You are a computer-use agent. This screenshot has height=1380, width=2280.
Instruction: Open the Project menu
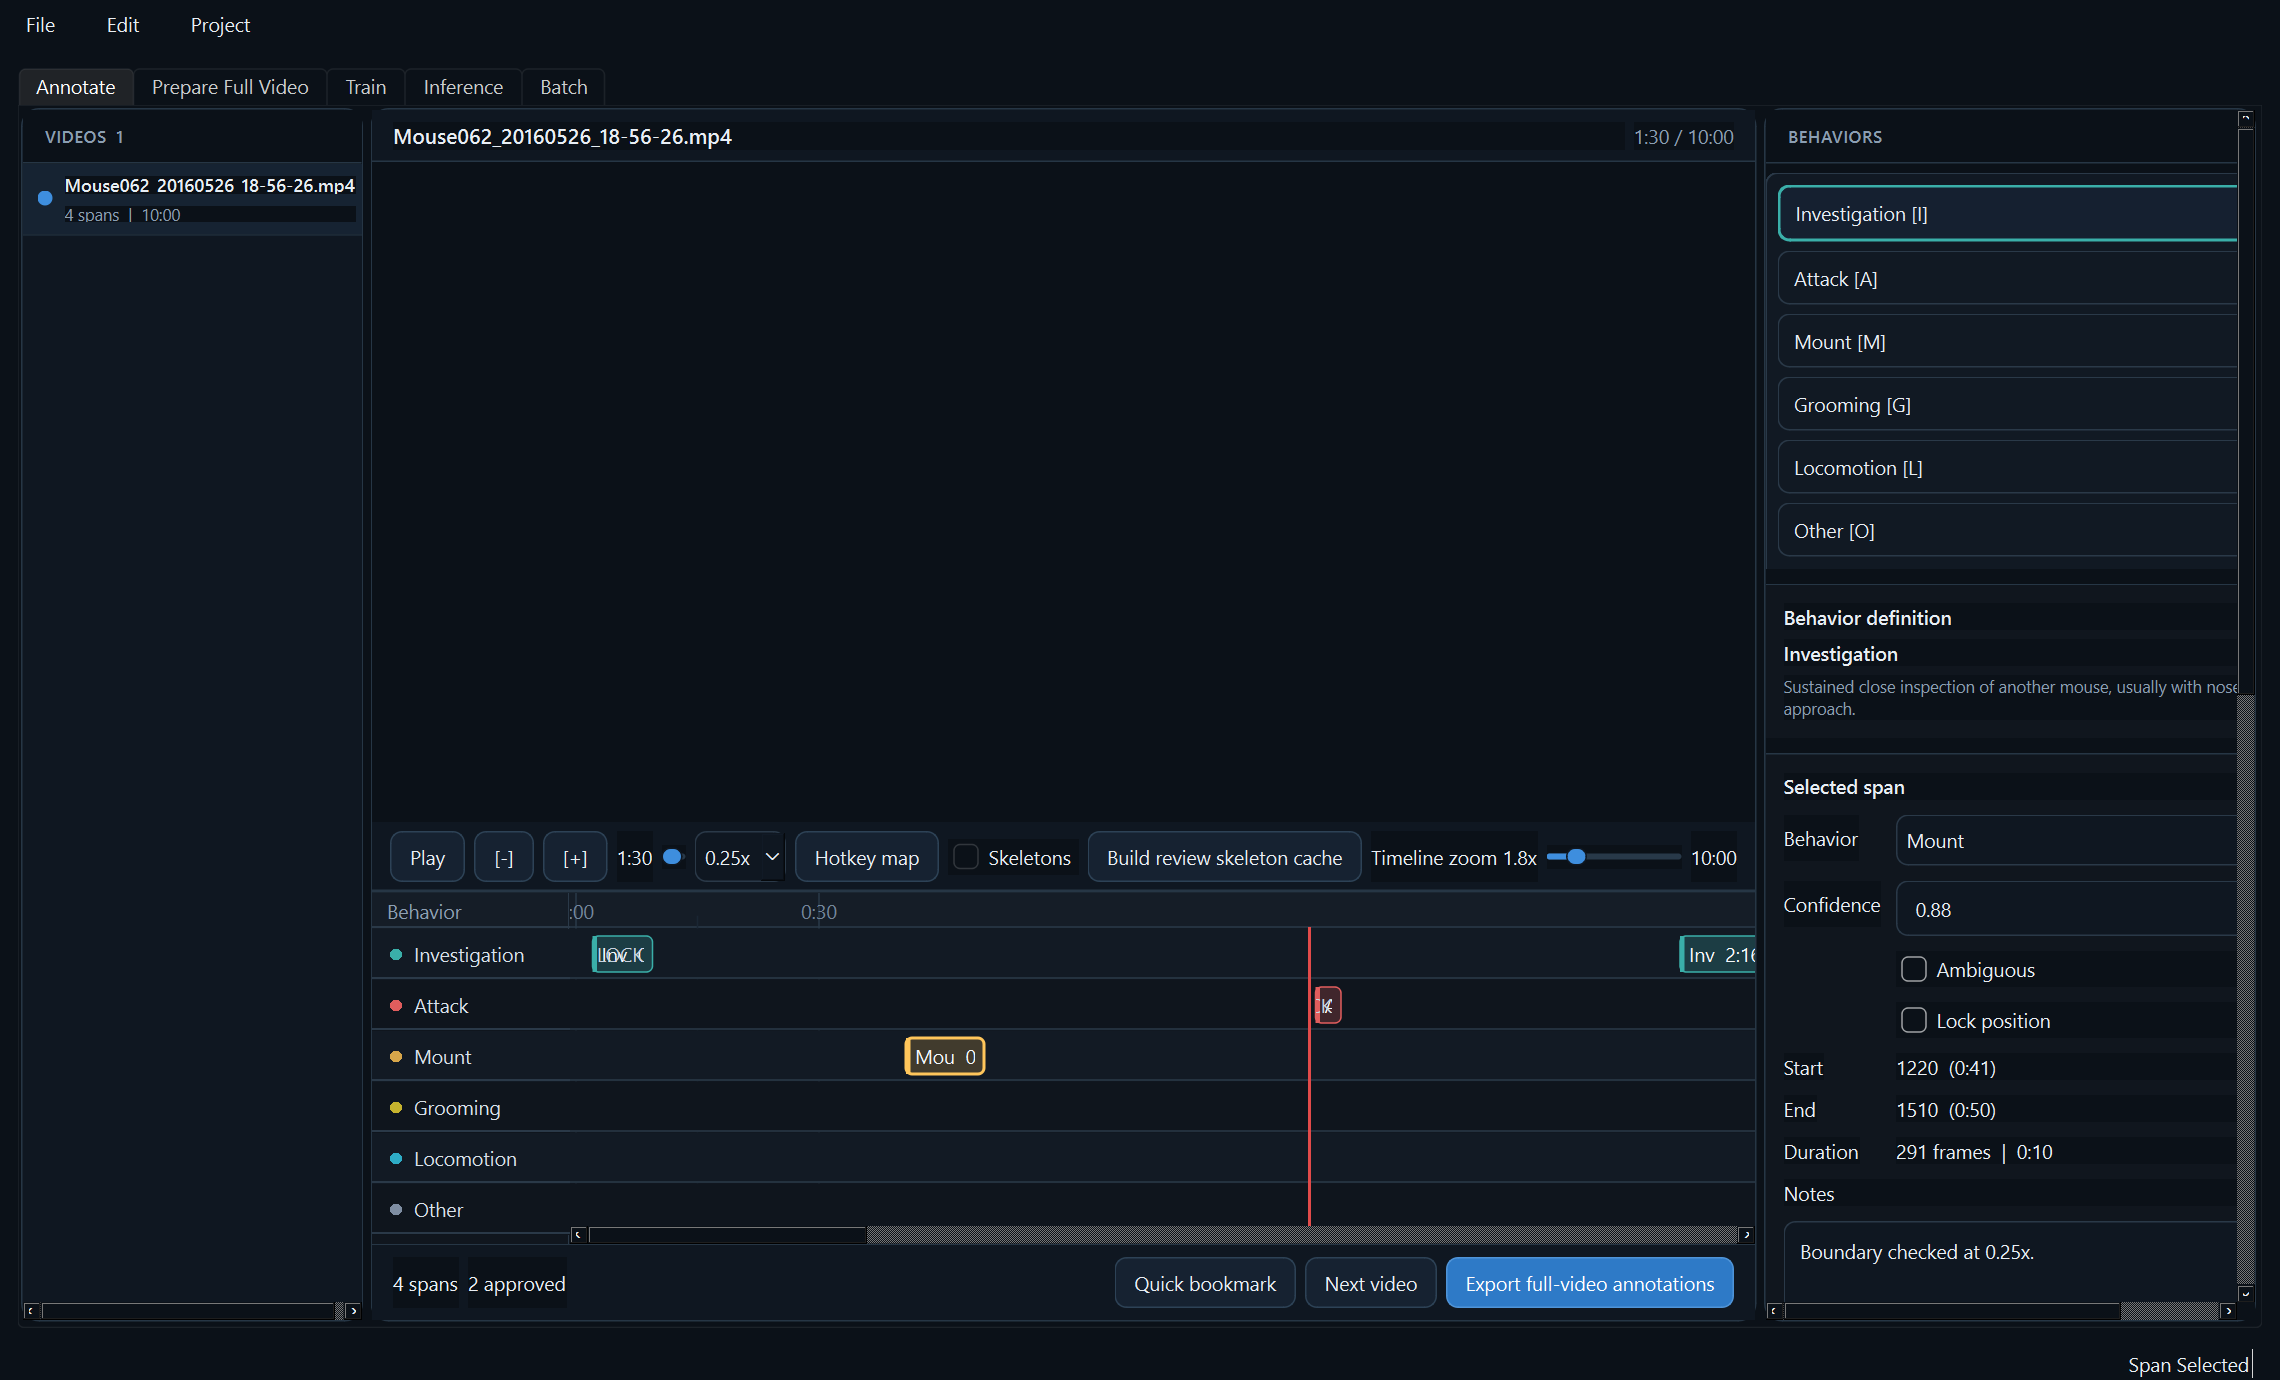pos(220,25)
